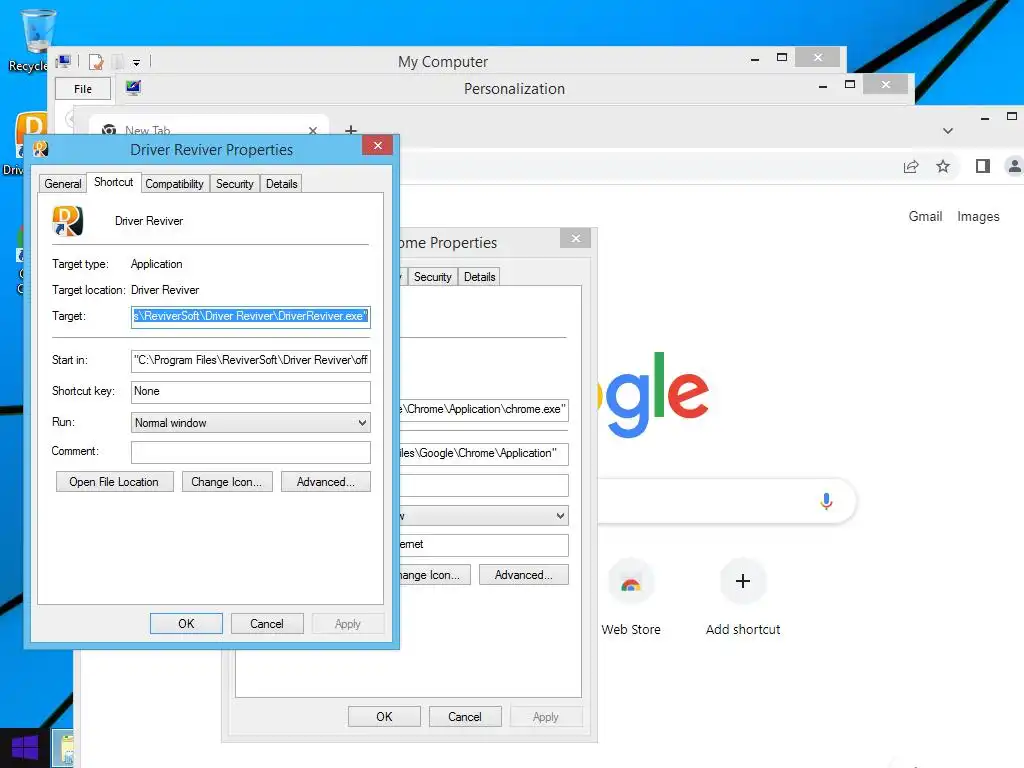Open Gmail link on Google page
This screenshot has height=768, width=1024.
925,216
